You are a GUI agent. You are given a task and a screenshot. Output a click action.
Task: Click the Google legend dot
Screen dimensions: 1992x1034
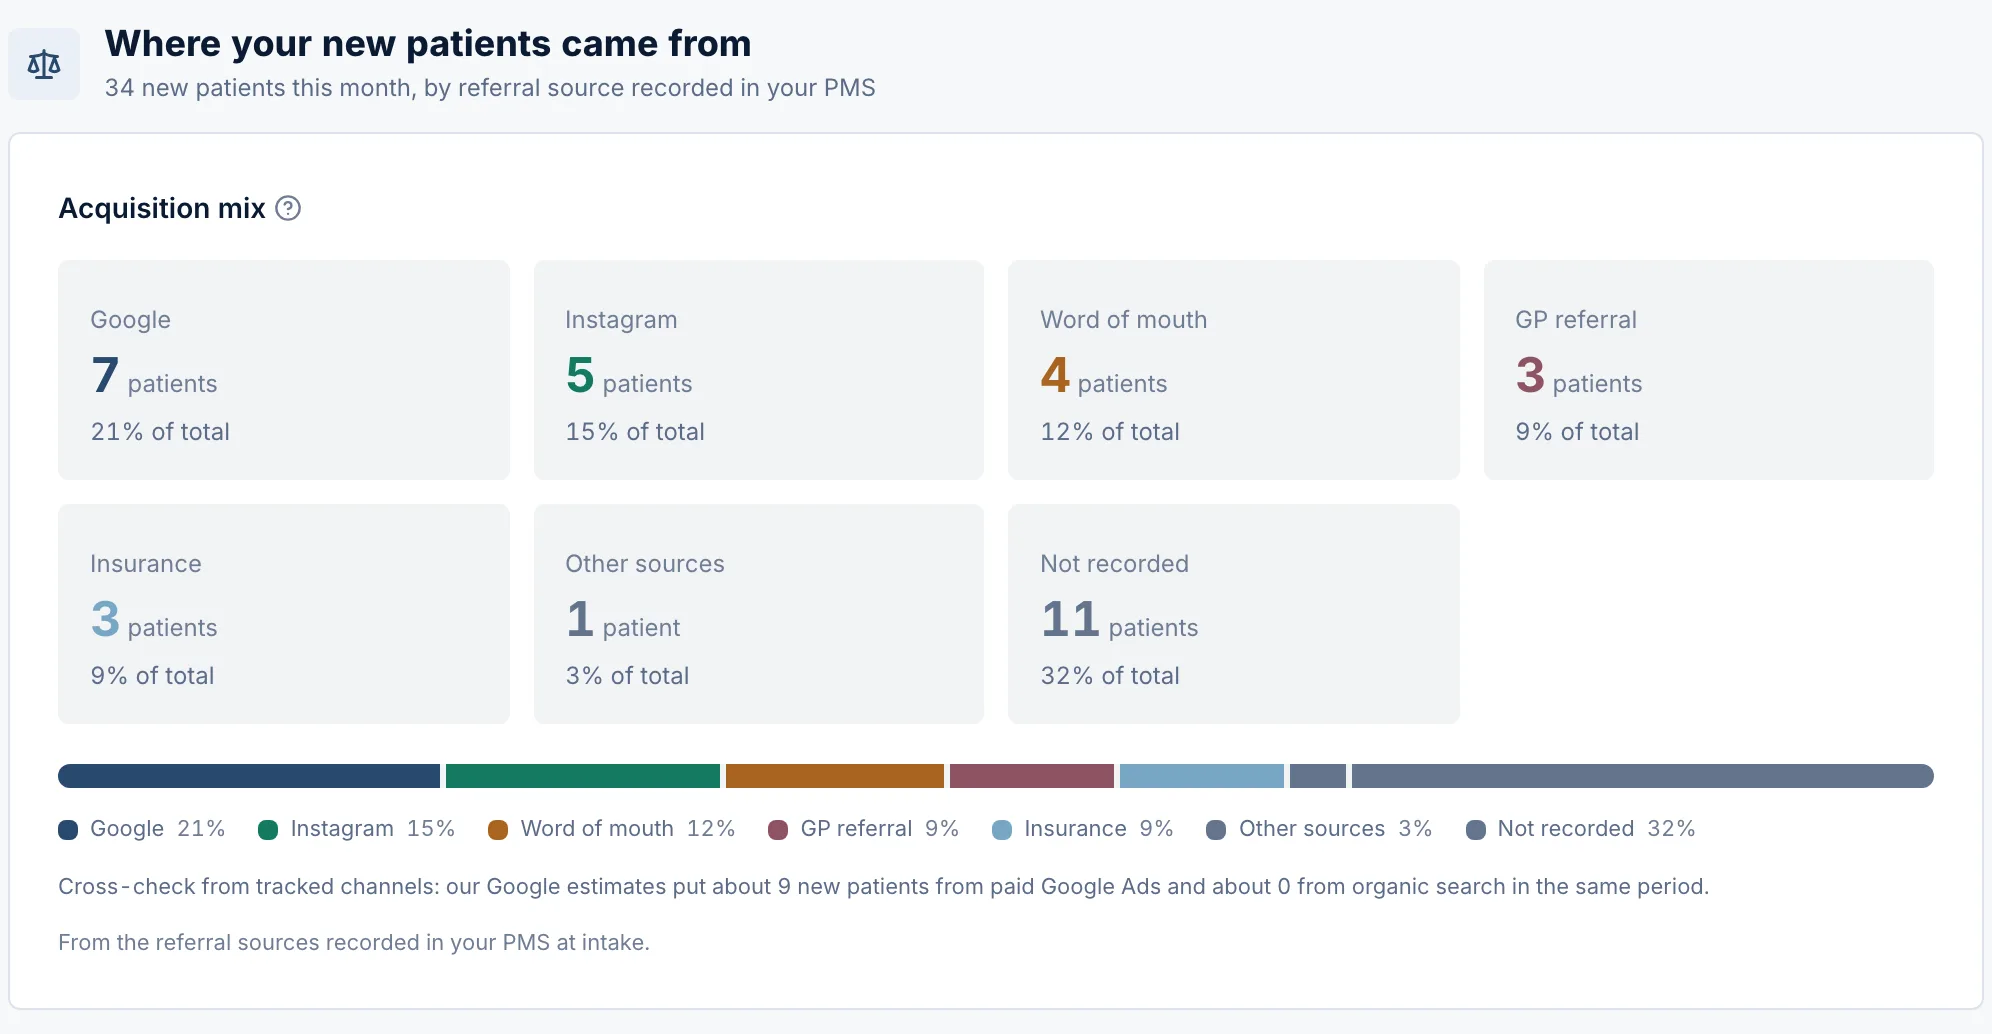click(68, 829)
